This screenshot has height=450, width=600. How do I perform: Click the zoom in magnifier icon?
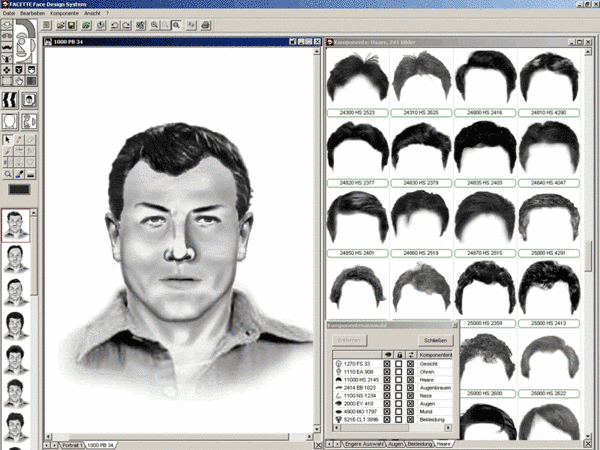pyautogui.click(x=156, y=23)
